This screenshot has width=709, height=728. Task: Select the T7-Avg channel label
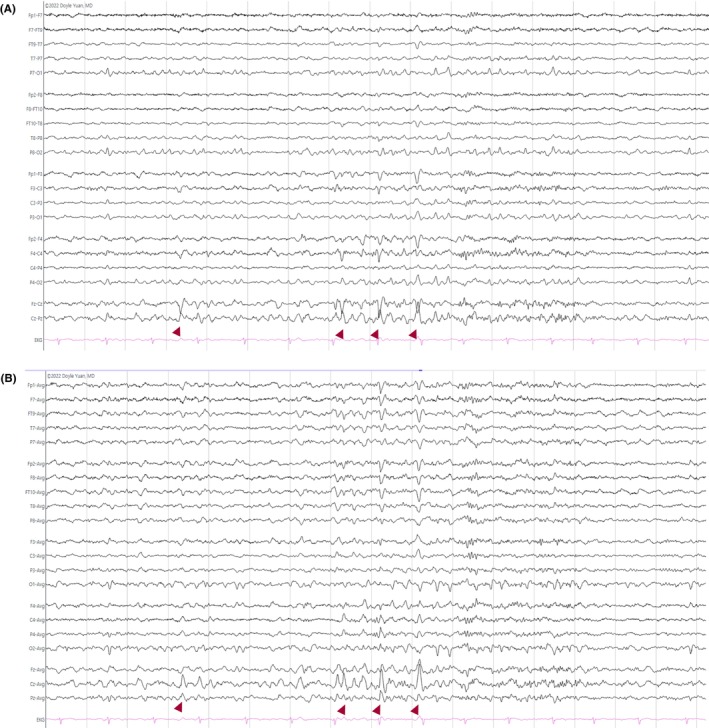tap(37, 428)
